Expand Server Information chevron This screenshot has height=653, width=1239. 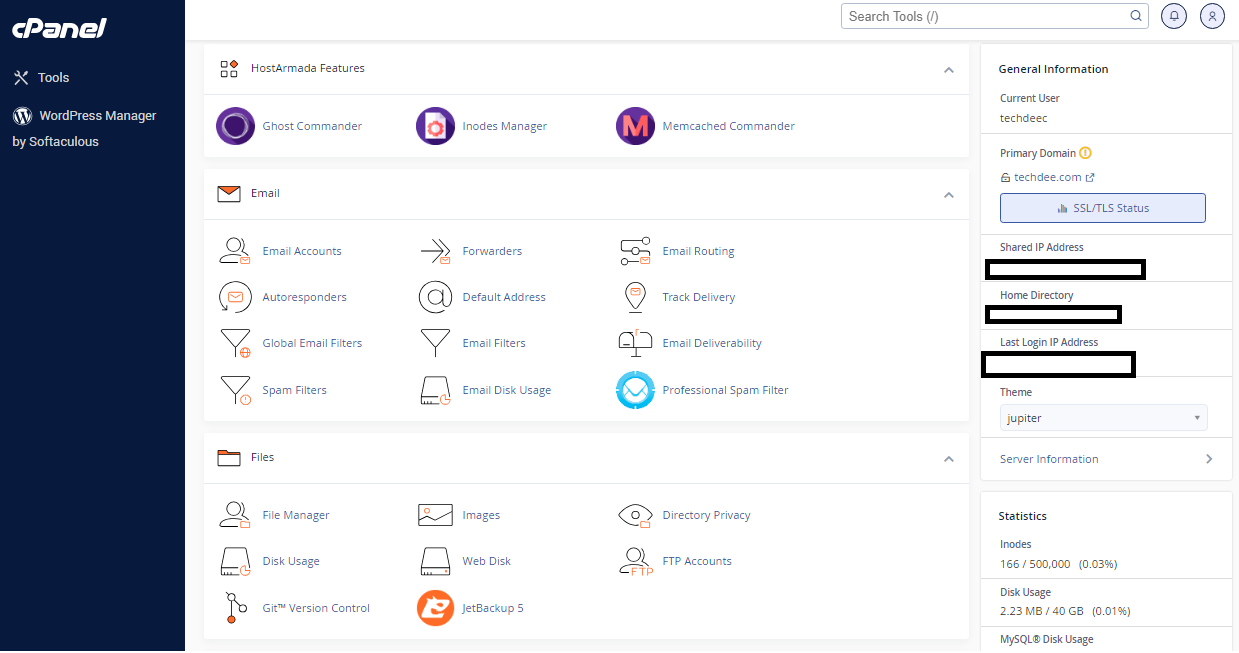pos(1209,459)
